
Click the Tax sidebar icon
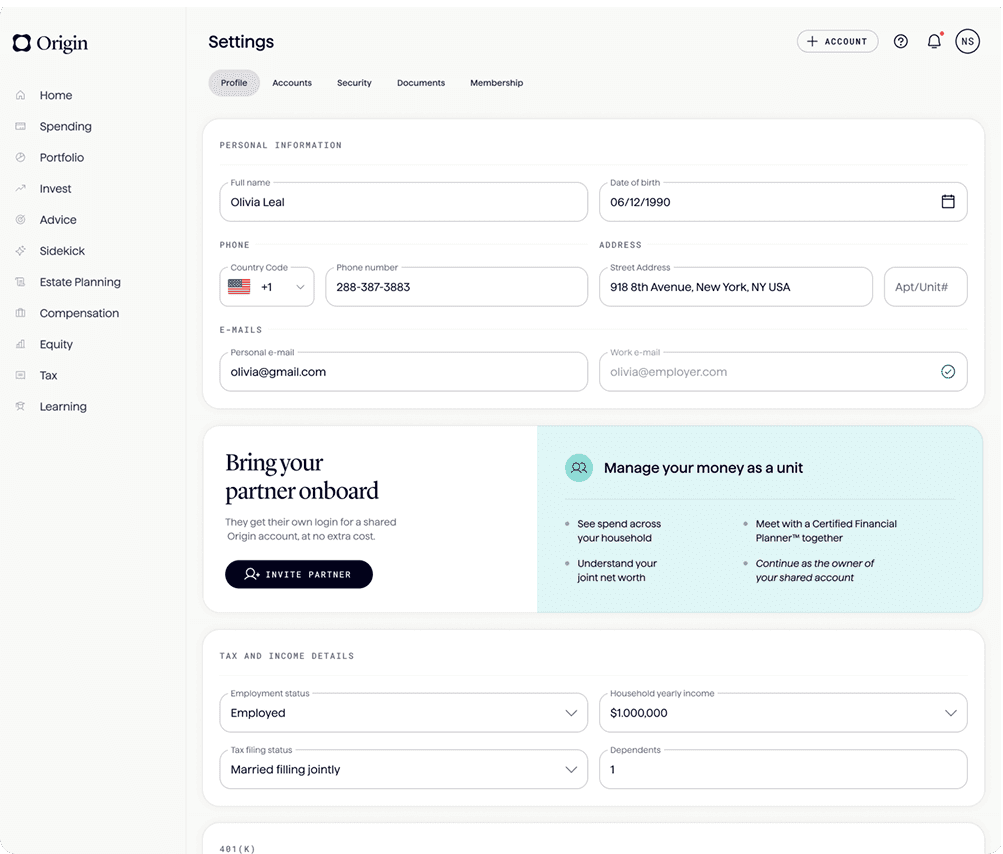tap(20, 376)
